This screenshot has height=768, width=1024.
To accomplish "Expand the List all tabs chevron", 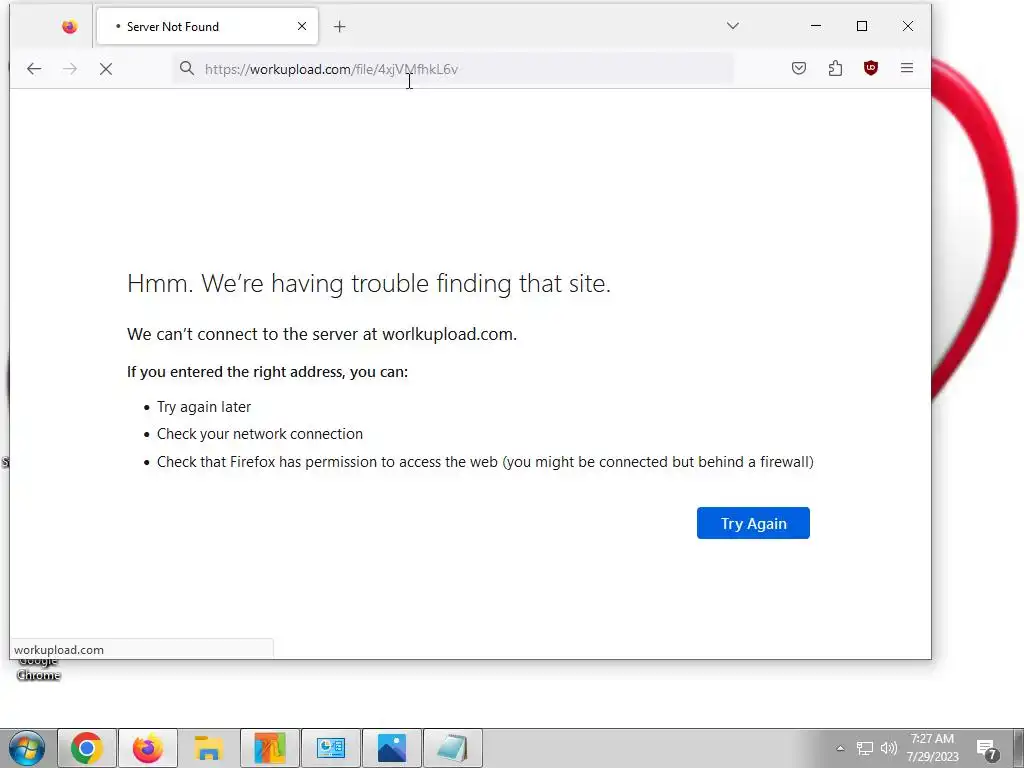I will [733, 26].
